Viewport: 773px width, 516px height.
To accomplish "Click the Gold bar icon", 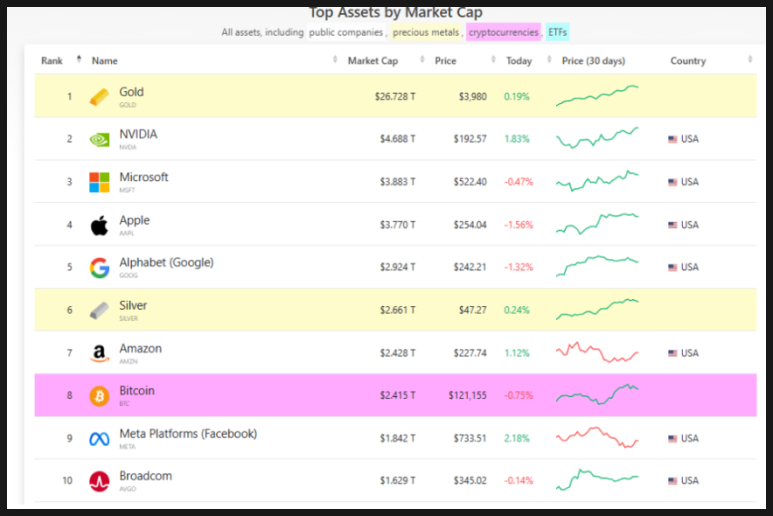I will 99,97.
